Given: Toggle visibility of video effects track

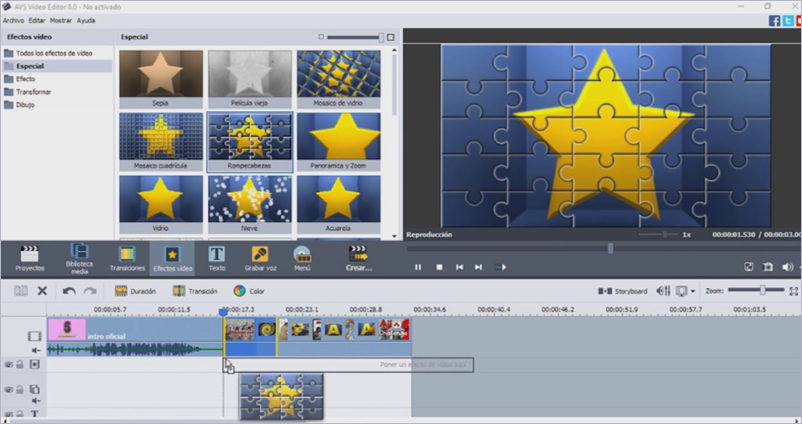Looking at the screenshot, I should pyautogui.click(x=9, y=365).
